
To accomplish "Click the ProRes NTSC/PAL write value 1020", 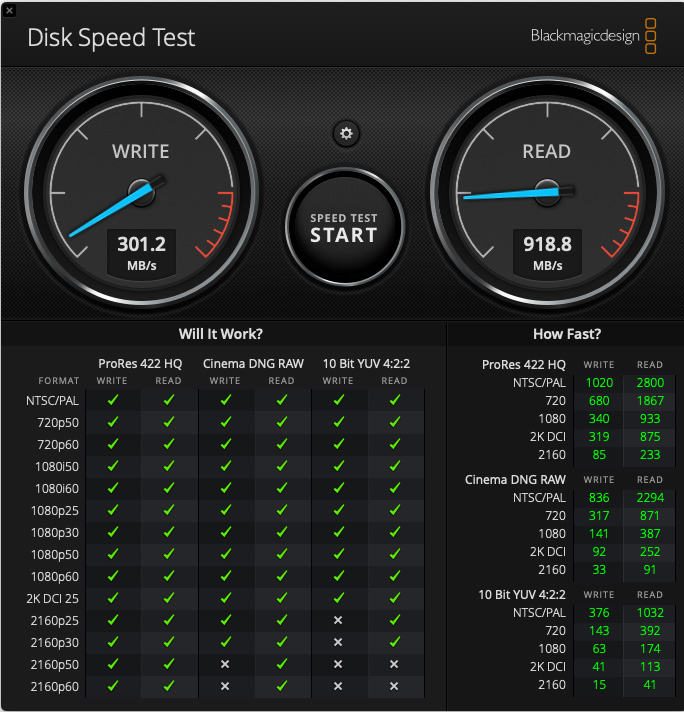I will click(599, 383).
